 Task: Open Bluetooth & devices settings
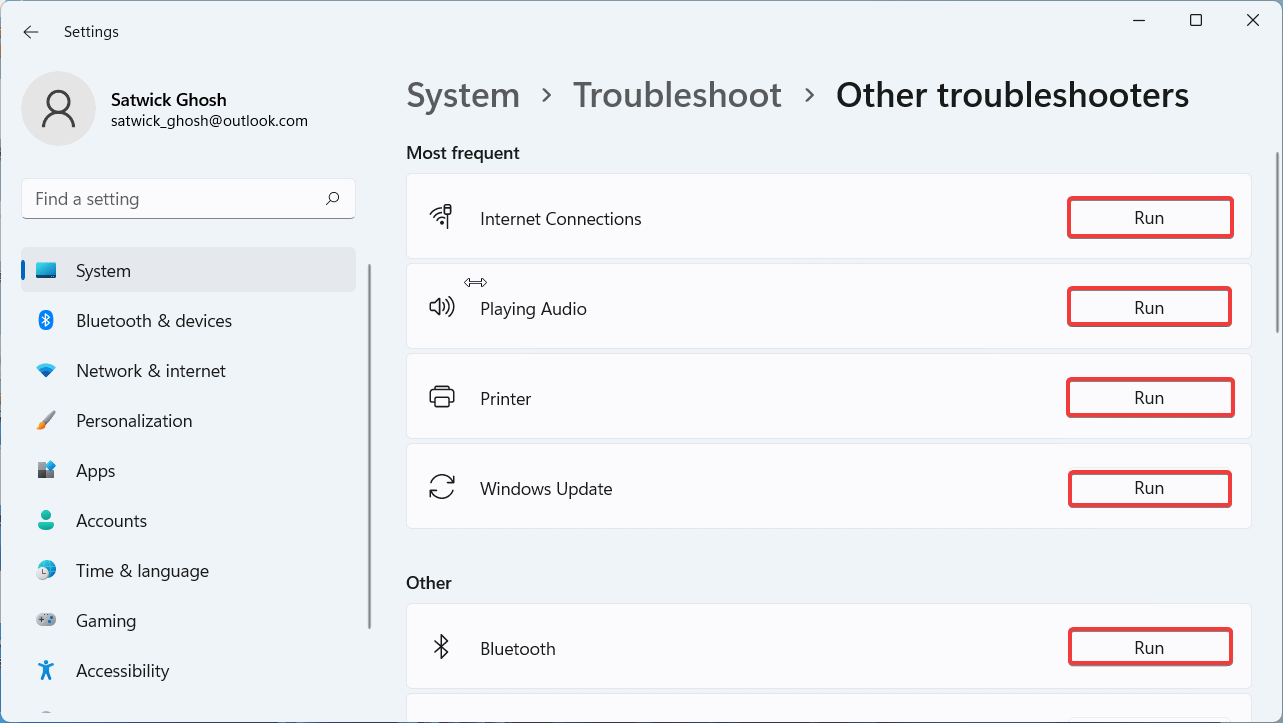pyautogui.click(x=188, y=321)
